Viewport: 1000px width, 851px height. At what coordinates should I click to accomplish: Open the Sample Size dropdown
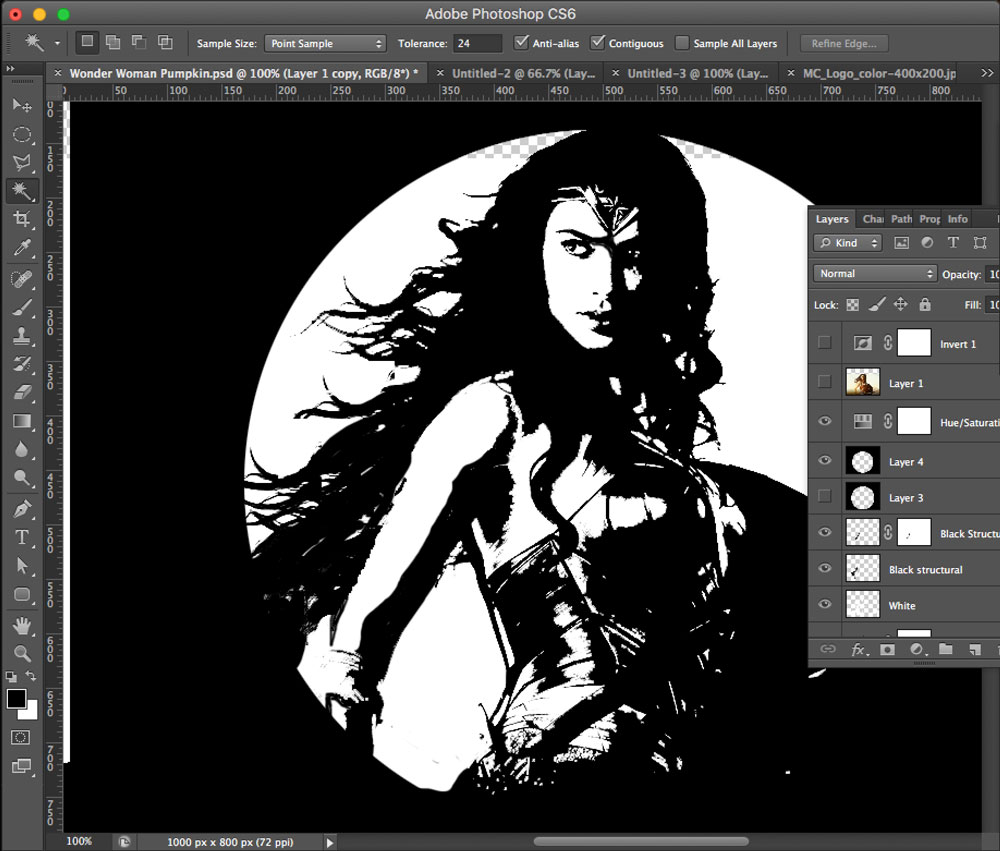325,44
